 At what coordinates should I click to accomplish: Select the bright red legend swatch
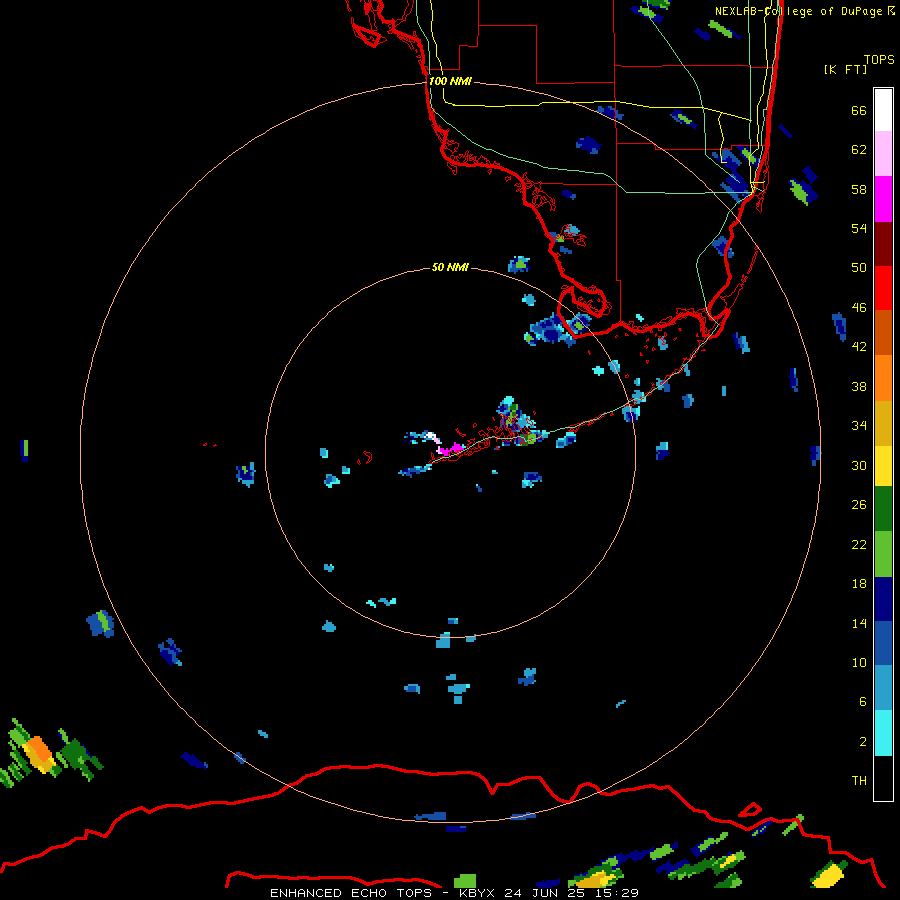click(x=883, y=288)
